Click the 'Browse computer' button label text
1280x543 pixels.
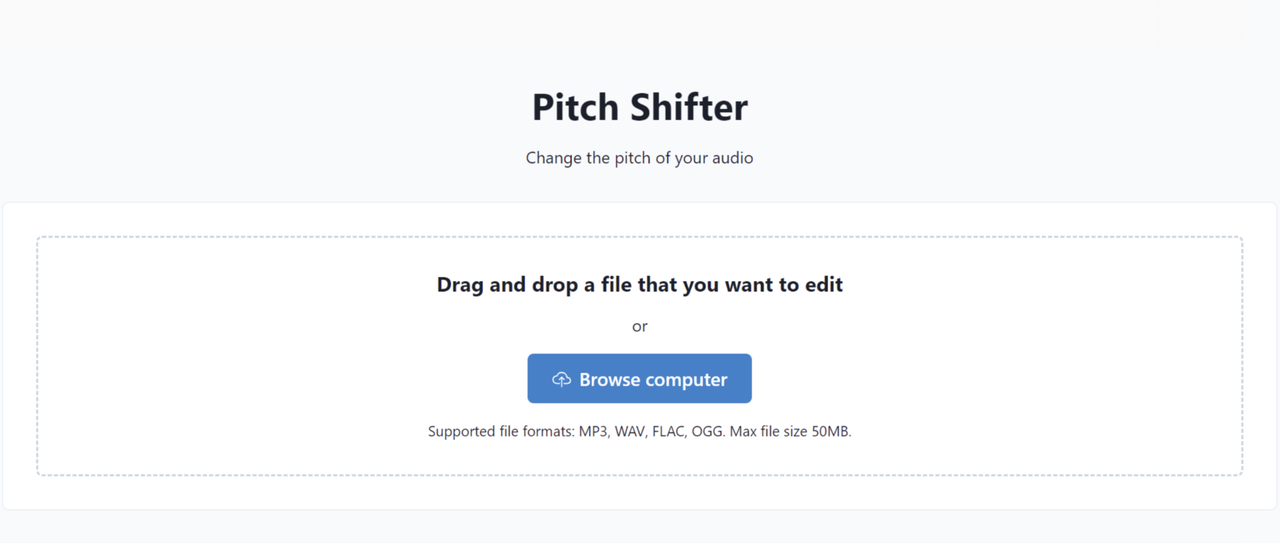(x=653, y=380)
